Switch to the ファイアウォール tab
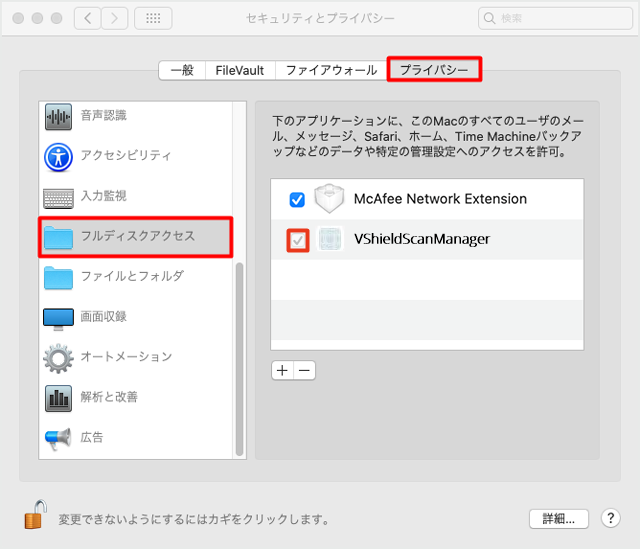This screenshot has height=549, width=640. click(331, 70)
